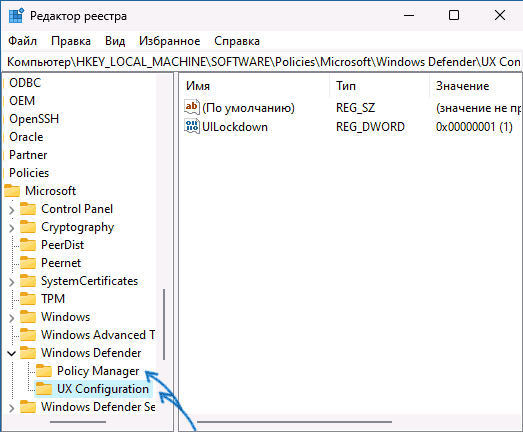Select the OEM key in tree

[22, 101]
